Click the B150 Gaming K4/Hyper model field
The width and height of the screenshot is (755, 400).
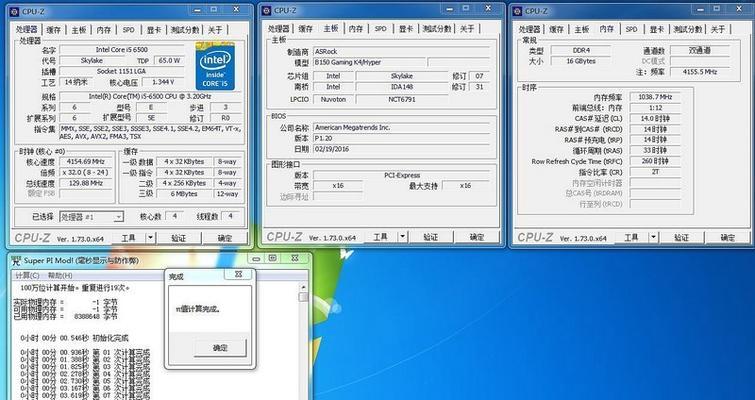coord(369,63)
